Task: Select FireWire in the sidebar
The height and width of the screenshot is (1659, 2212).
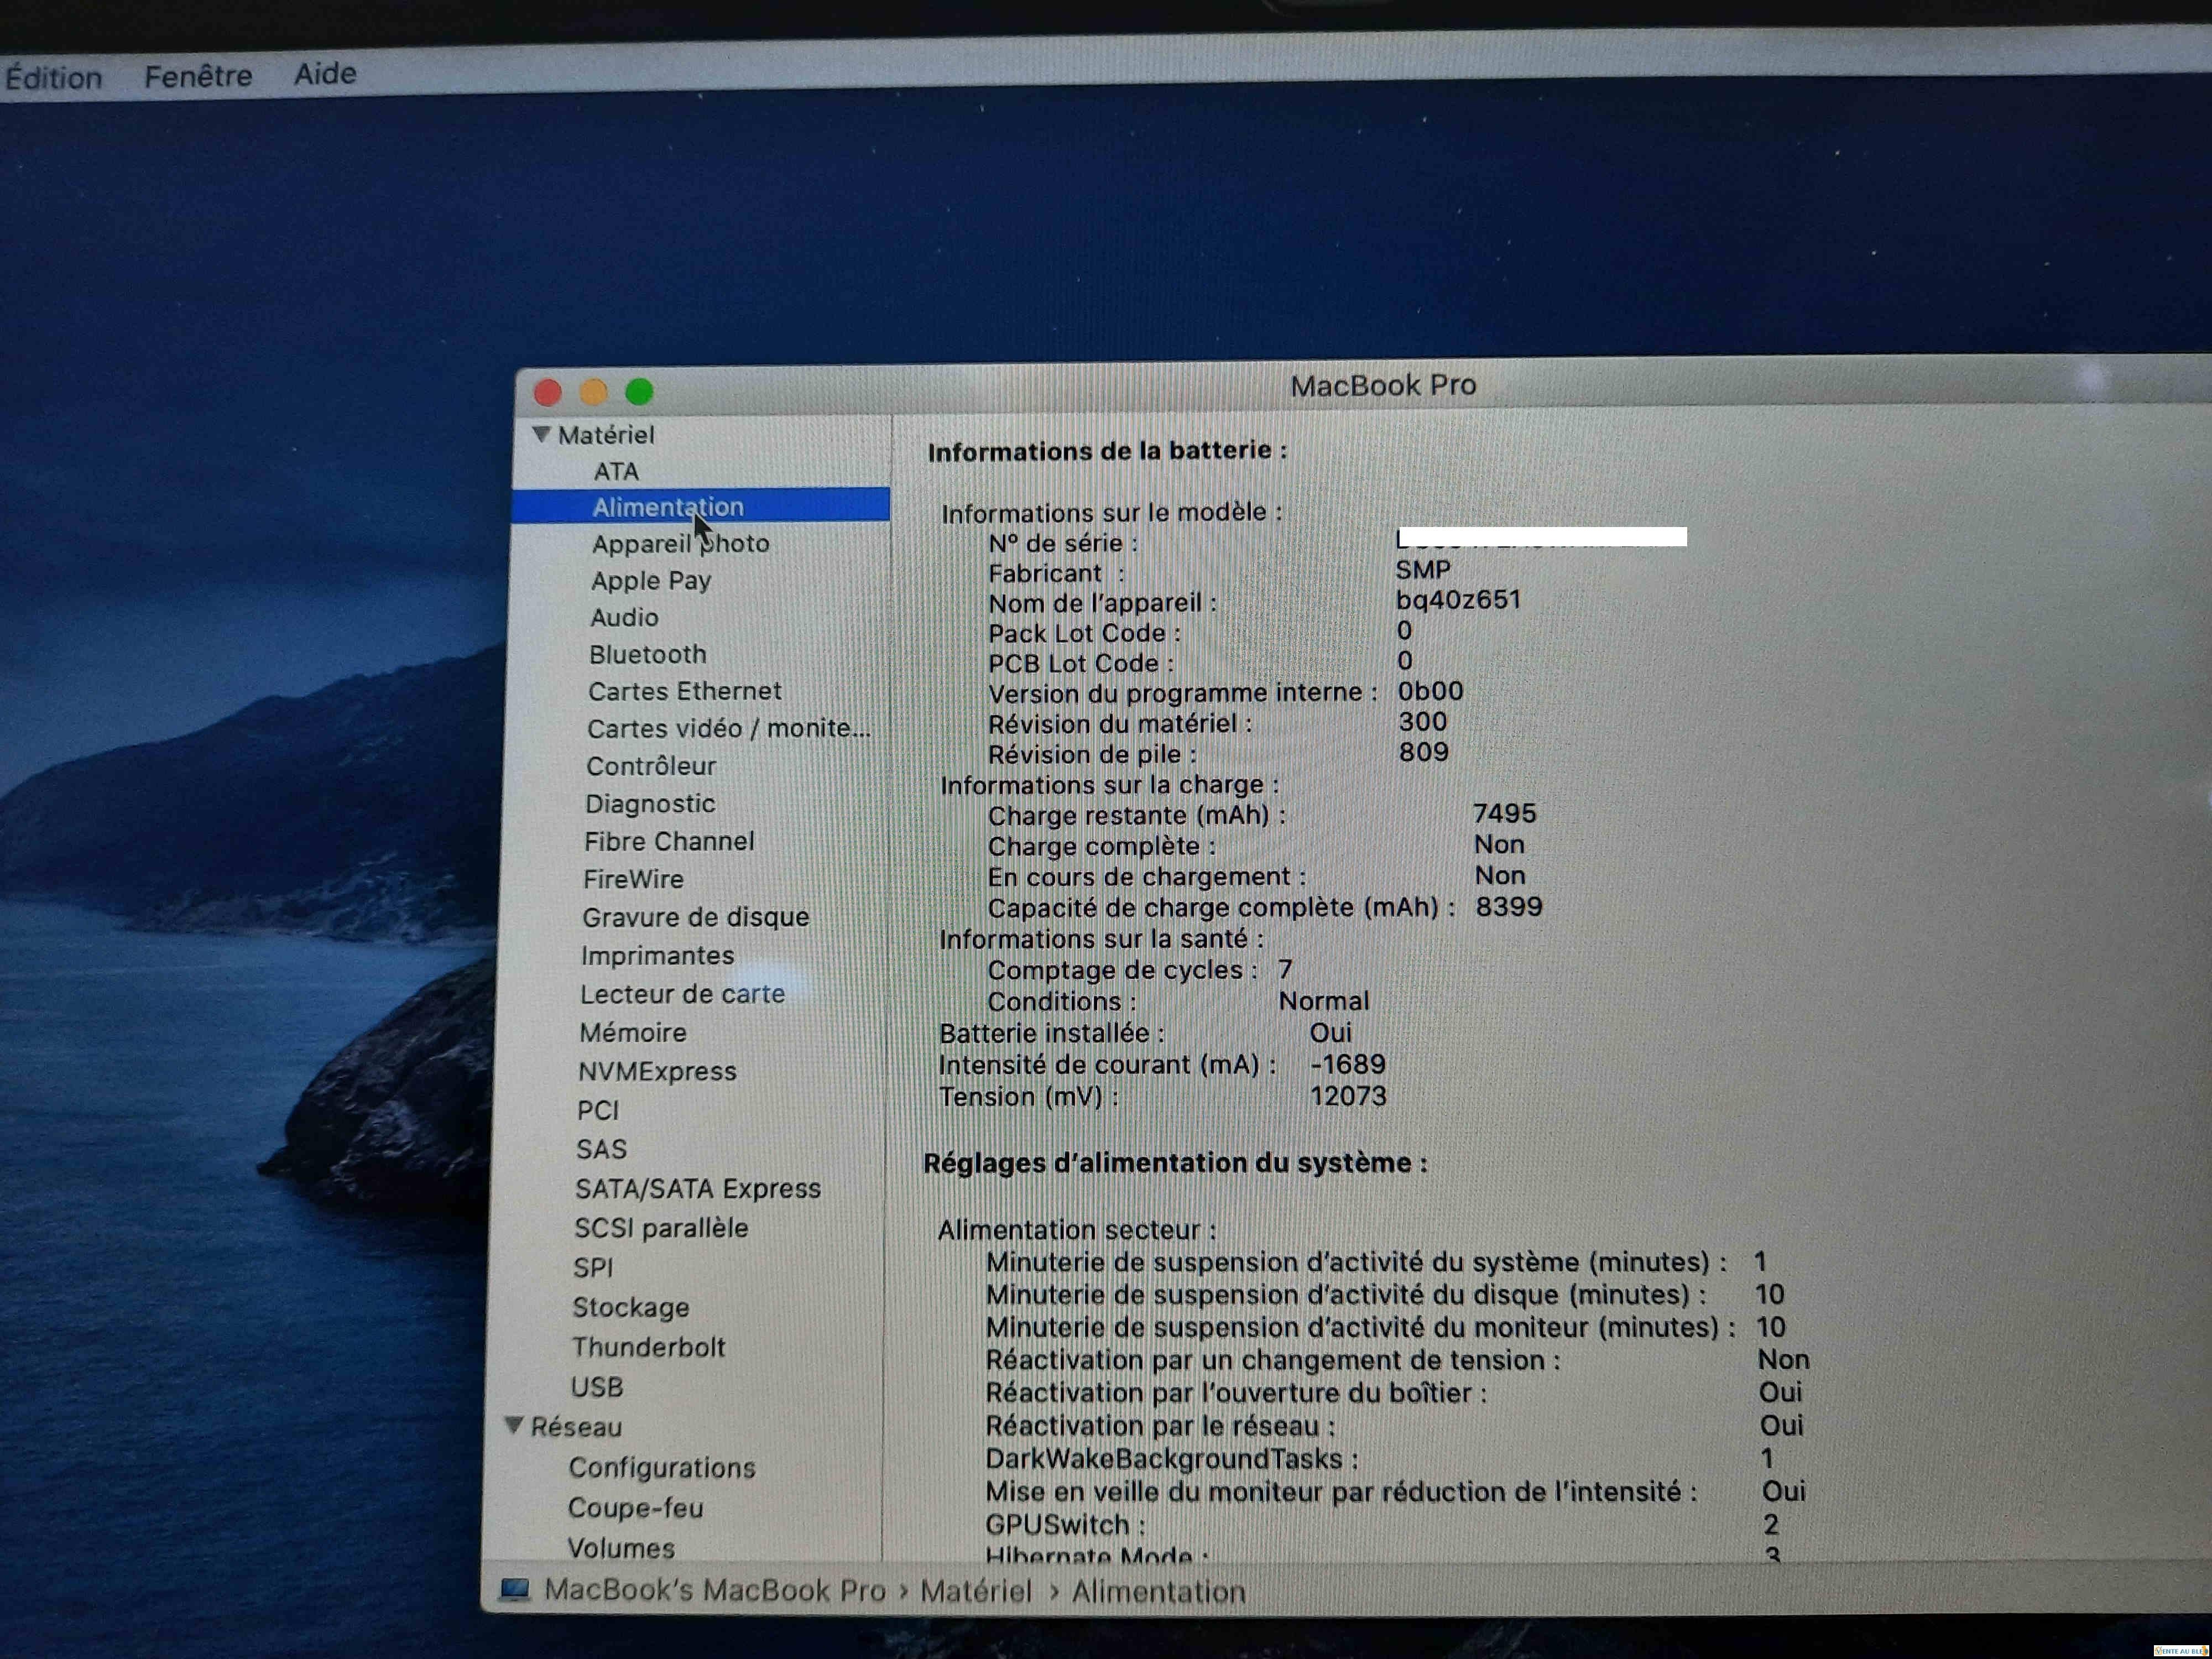Action: pyautogui.click(x=634, y=880)
